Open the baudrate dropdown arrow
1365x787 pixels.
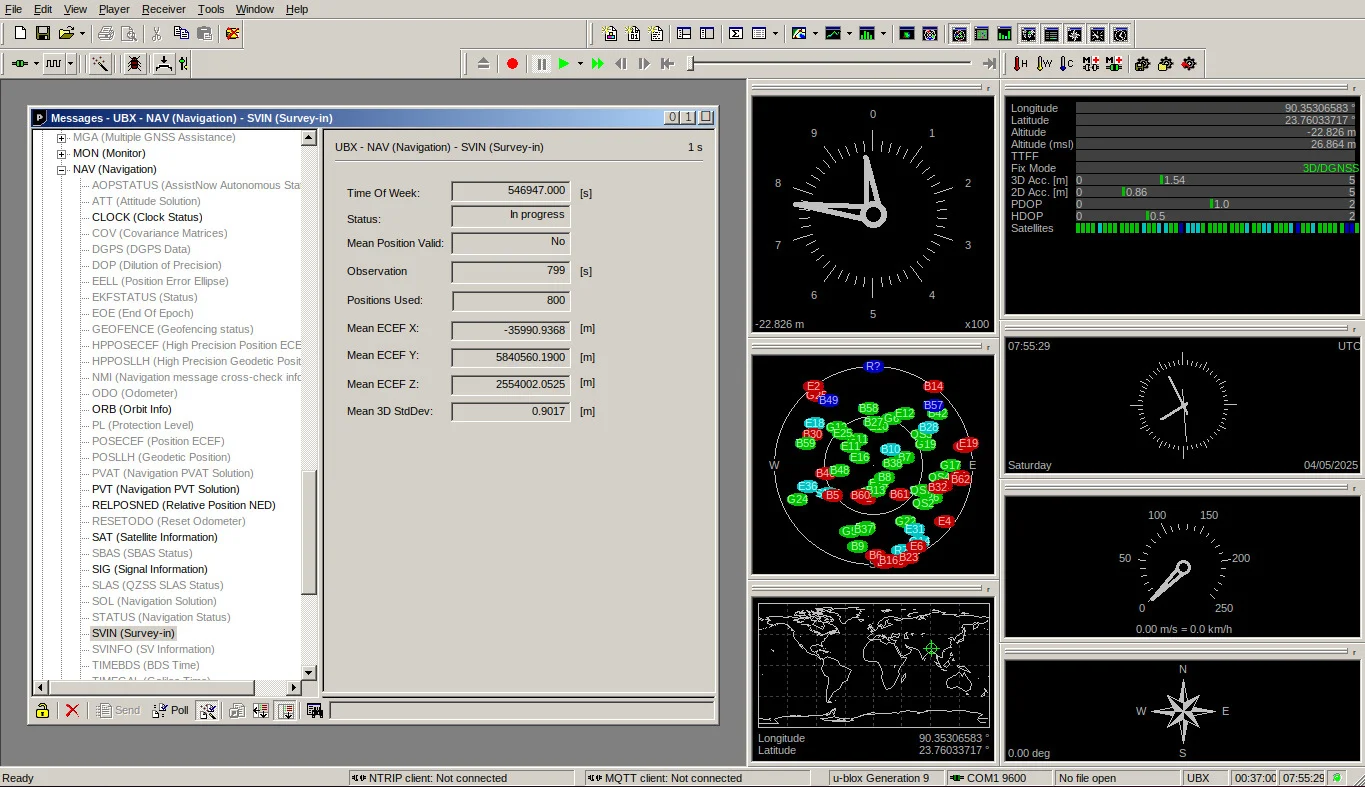tap(70, 63)
